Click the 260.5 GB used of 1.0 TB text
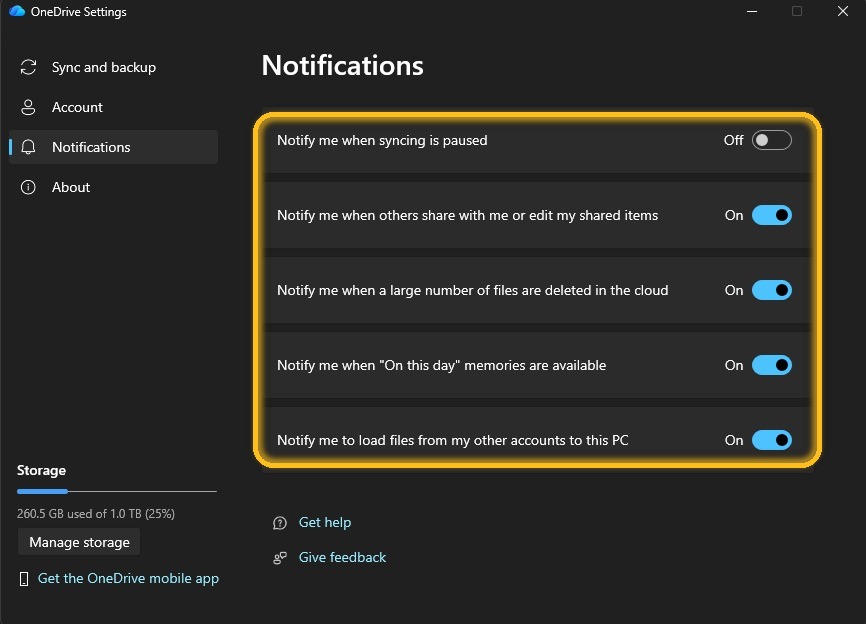 96,514
